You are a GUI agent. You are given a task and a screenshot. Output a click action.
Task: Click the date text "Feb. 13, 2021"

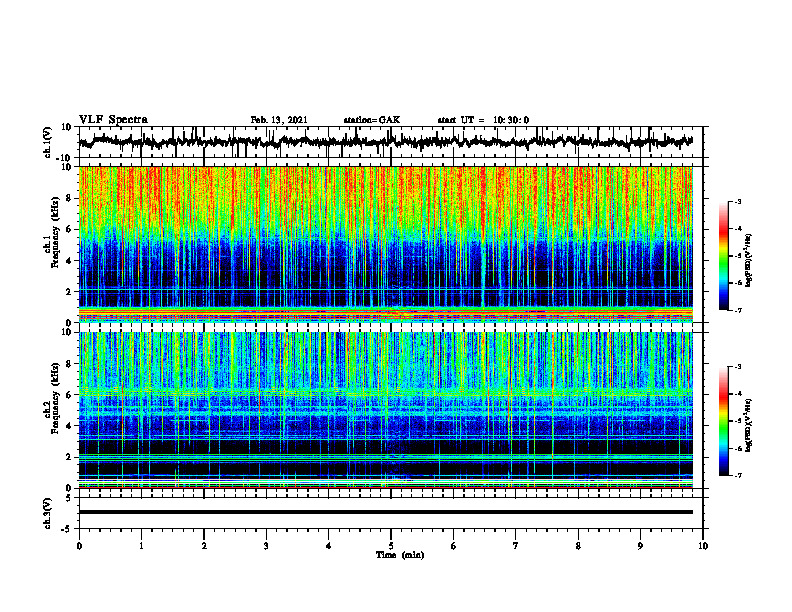[279, 120]
